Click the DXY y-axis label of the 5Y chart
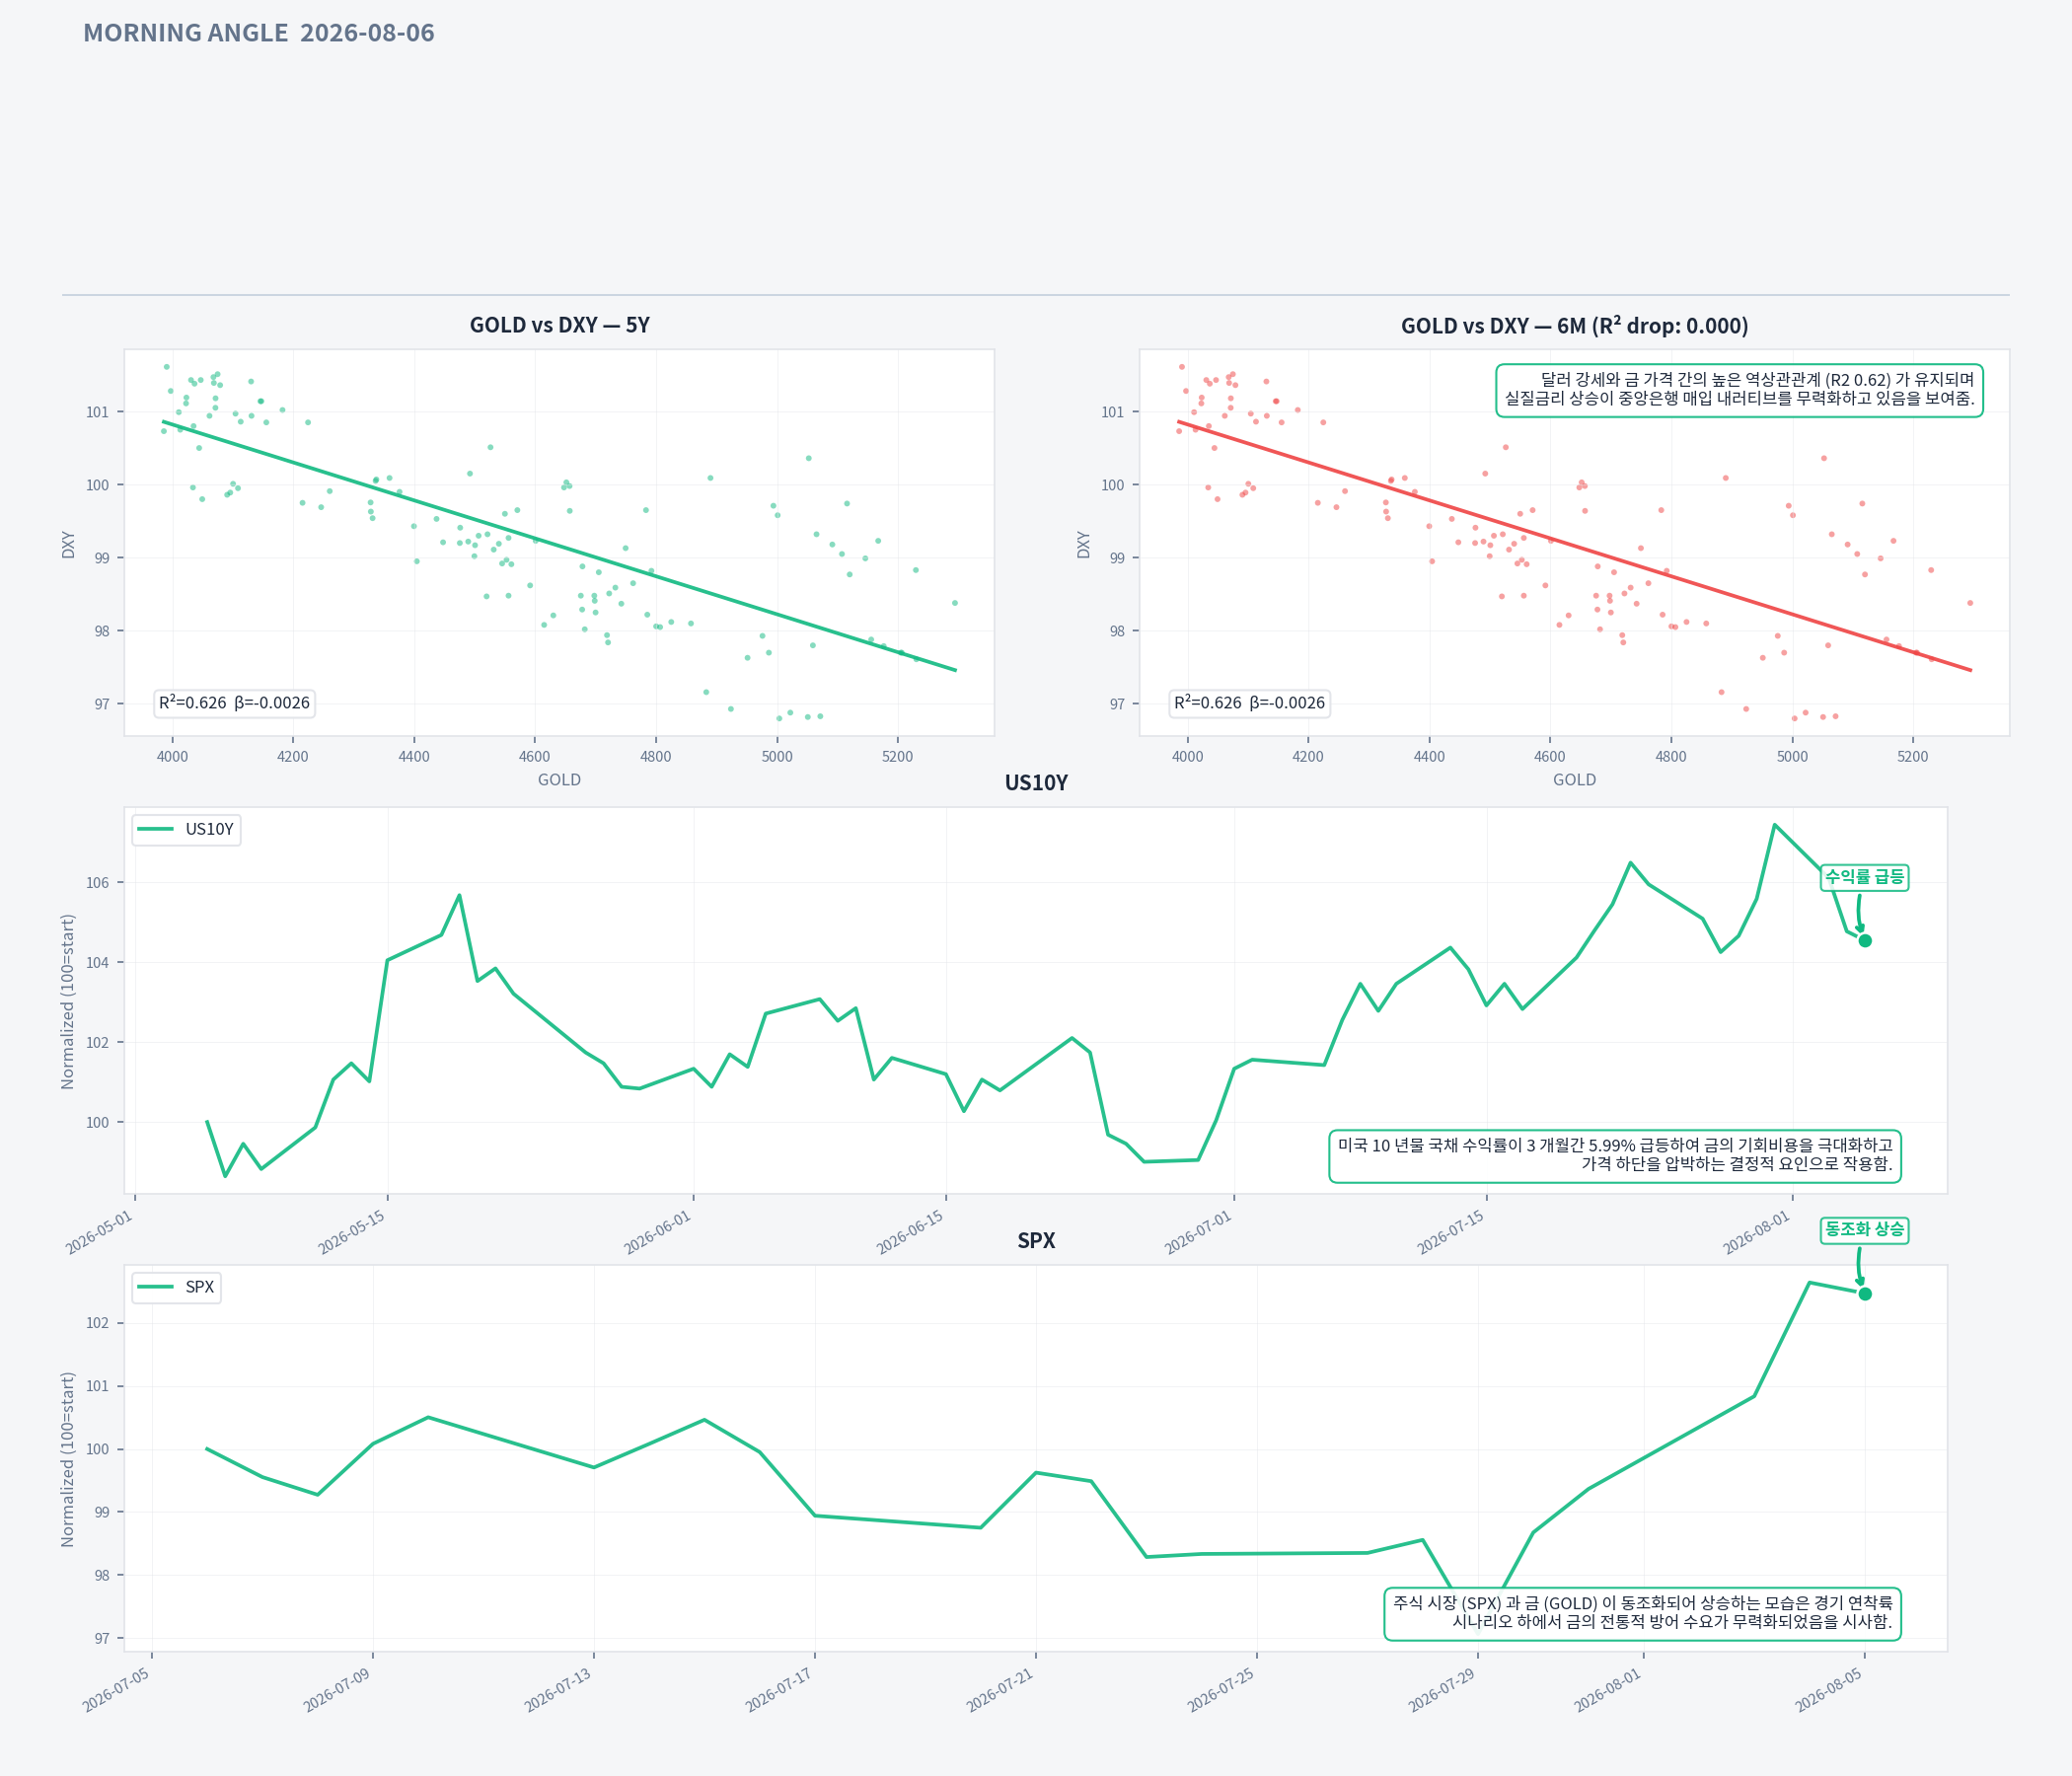Screen dimensions: 2072x1776 69,544
